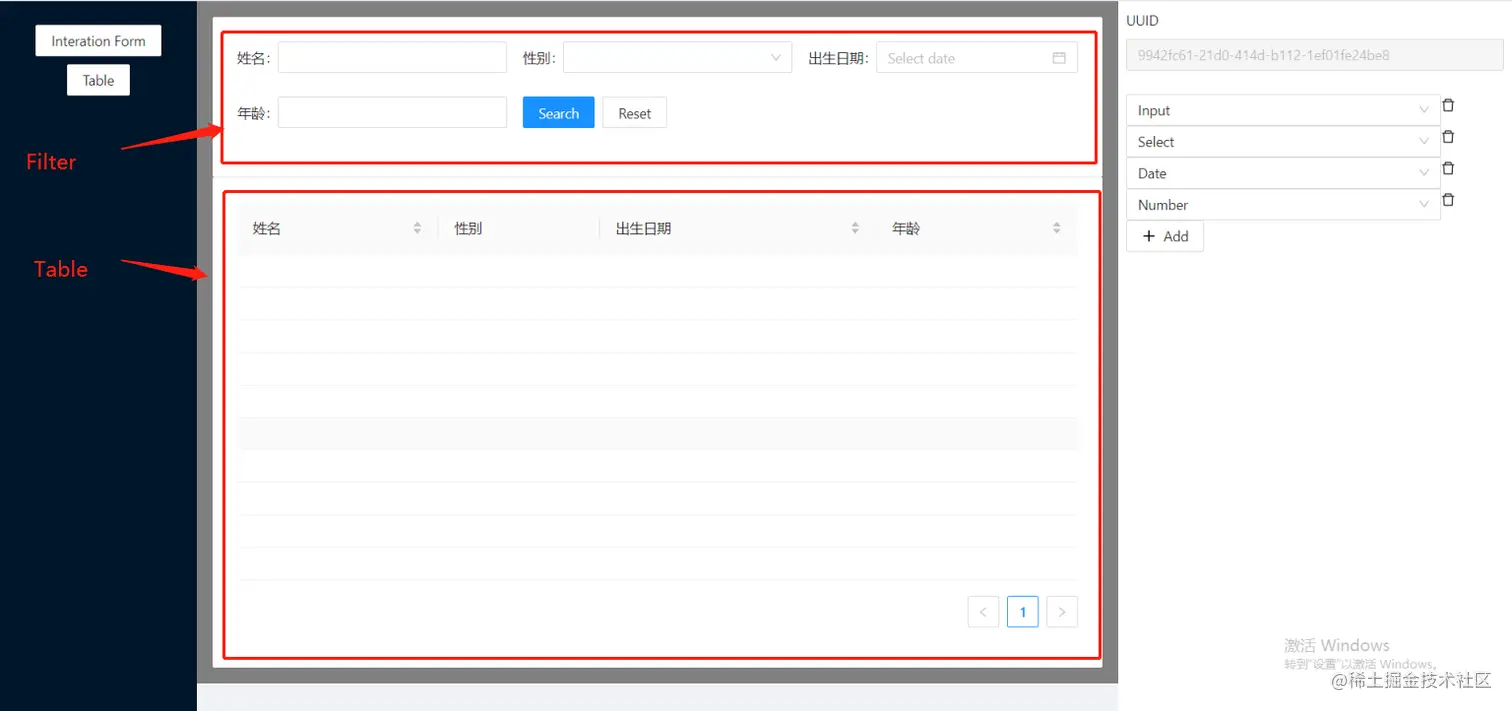Click the Interation Form button
1512x711 pixels.
[x=98, y=41]
